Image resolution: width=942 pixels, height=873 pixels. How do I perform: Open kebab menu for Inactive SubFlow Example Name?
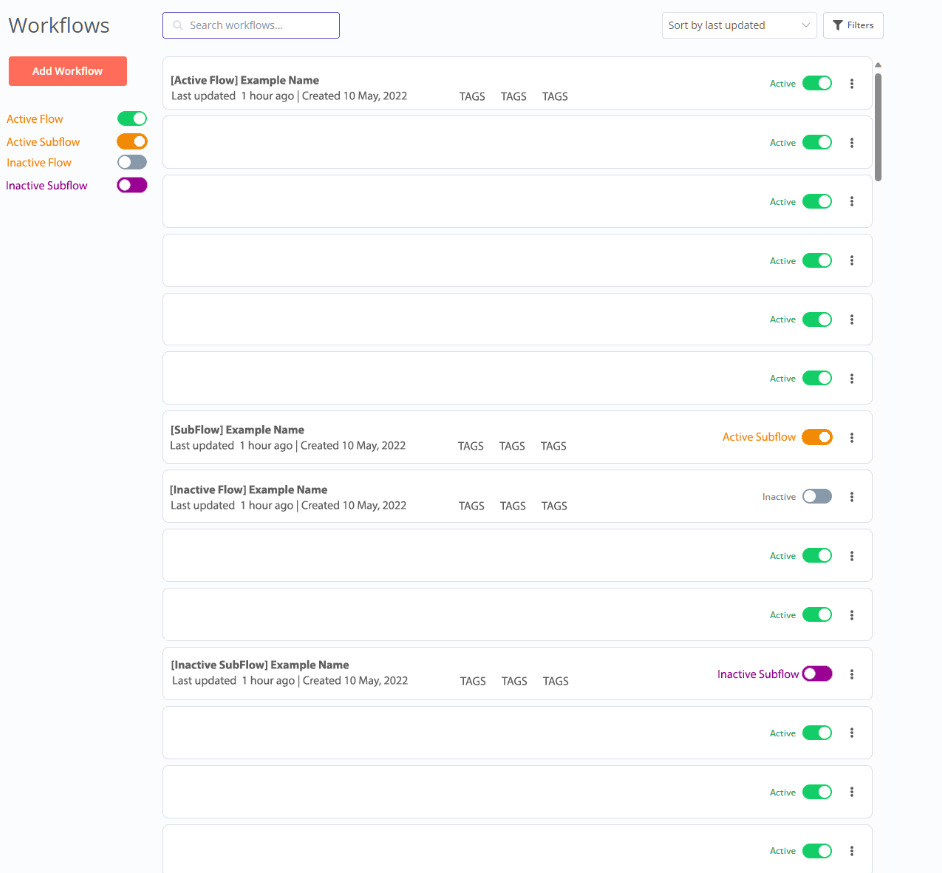852,674
